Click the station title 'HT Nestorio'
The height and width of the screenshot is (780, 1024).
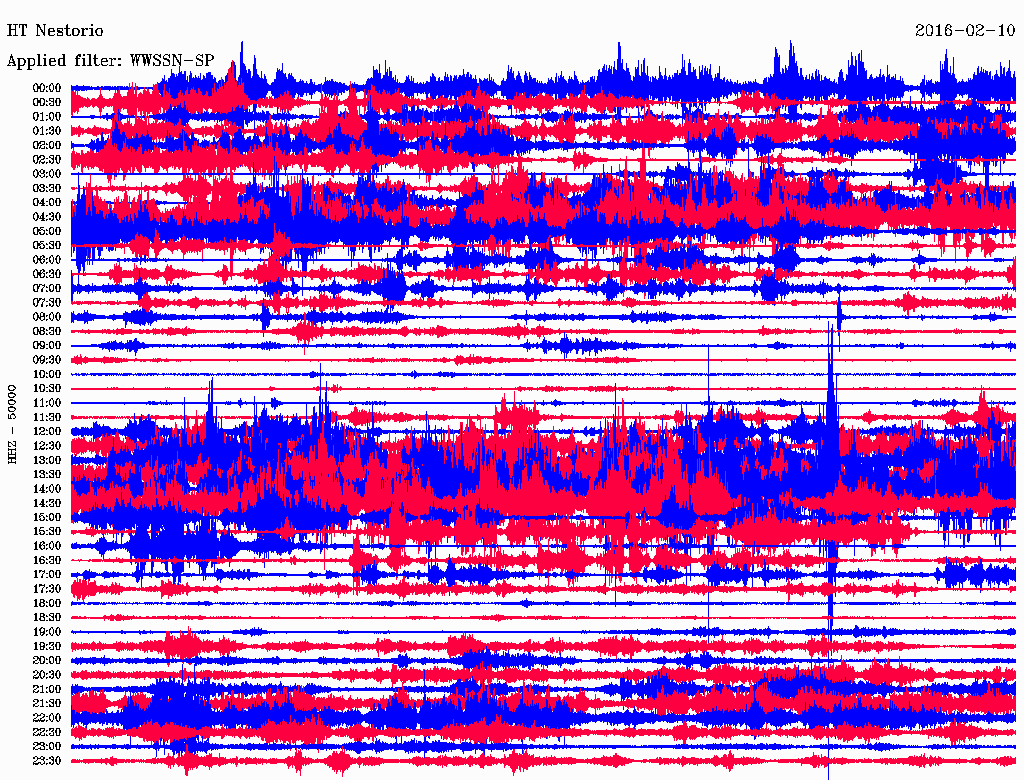(x=55, y=31)
